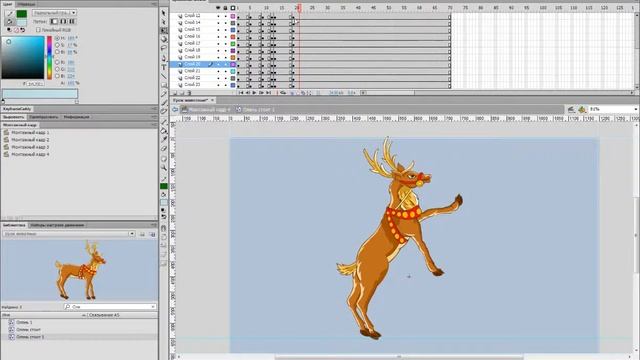The image size is (640, 360).
Task: Select the Eyedropper tool
Action: click(164, 140)
